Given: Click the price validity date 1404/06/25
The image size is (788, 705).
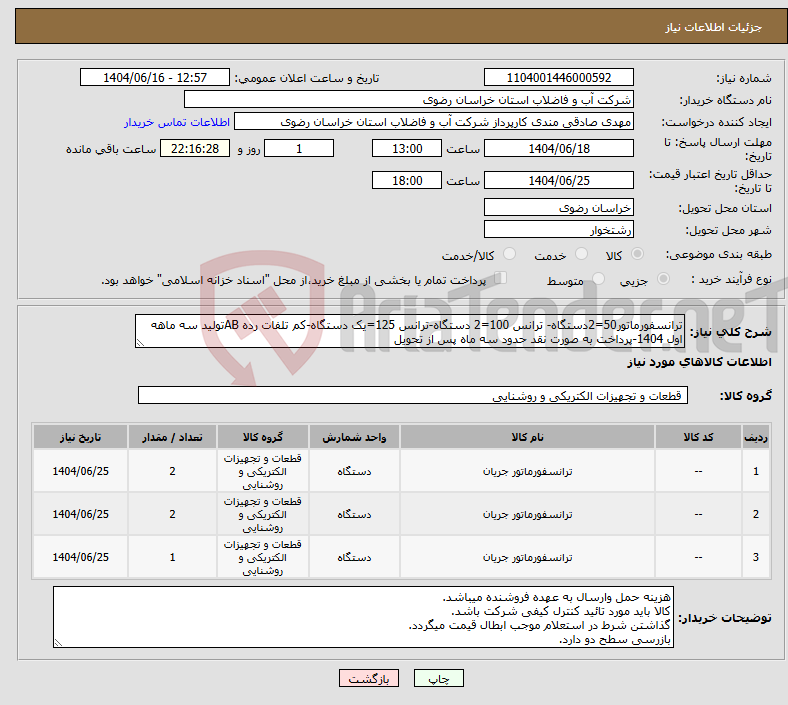Looking at the screenshot, I should pyautogui.click(x=558, y=180).
